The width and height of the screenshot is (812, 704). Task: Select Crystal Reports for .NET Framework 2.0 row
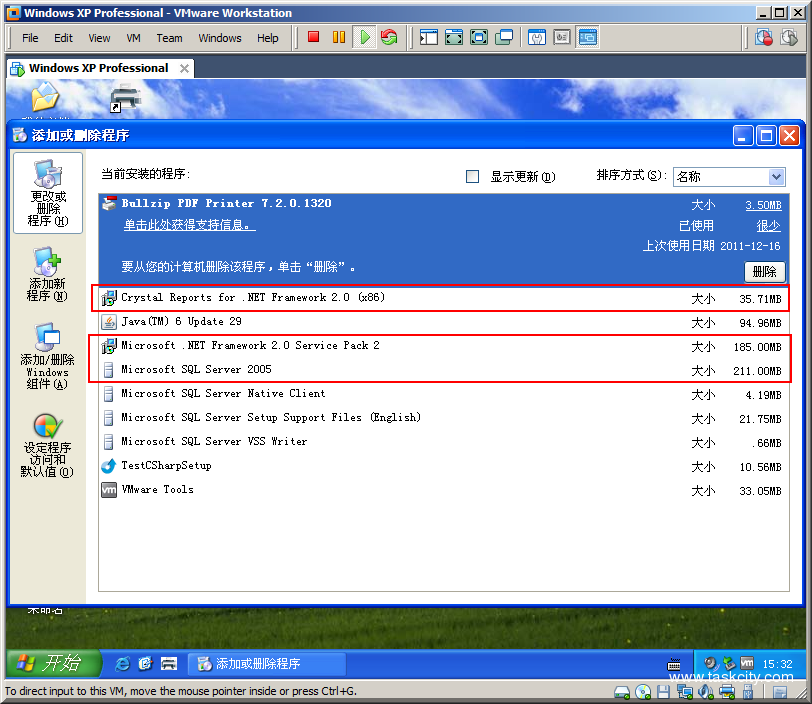coord(444,298)
